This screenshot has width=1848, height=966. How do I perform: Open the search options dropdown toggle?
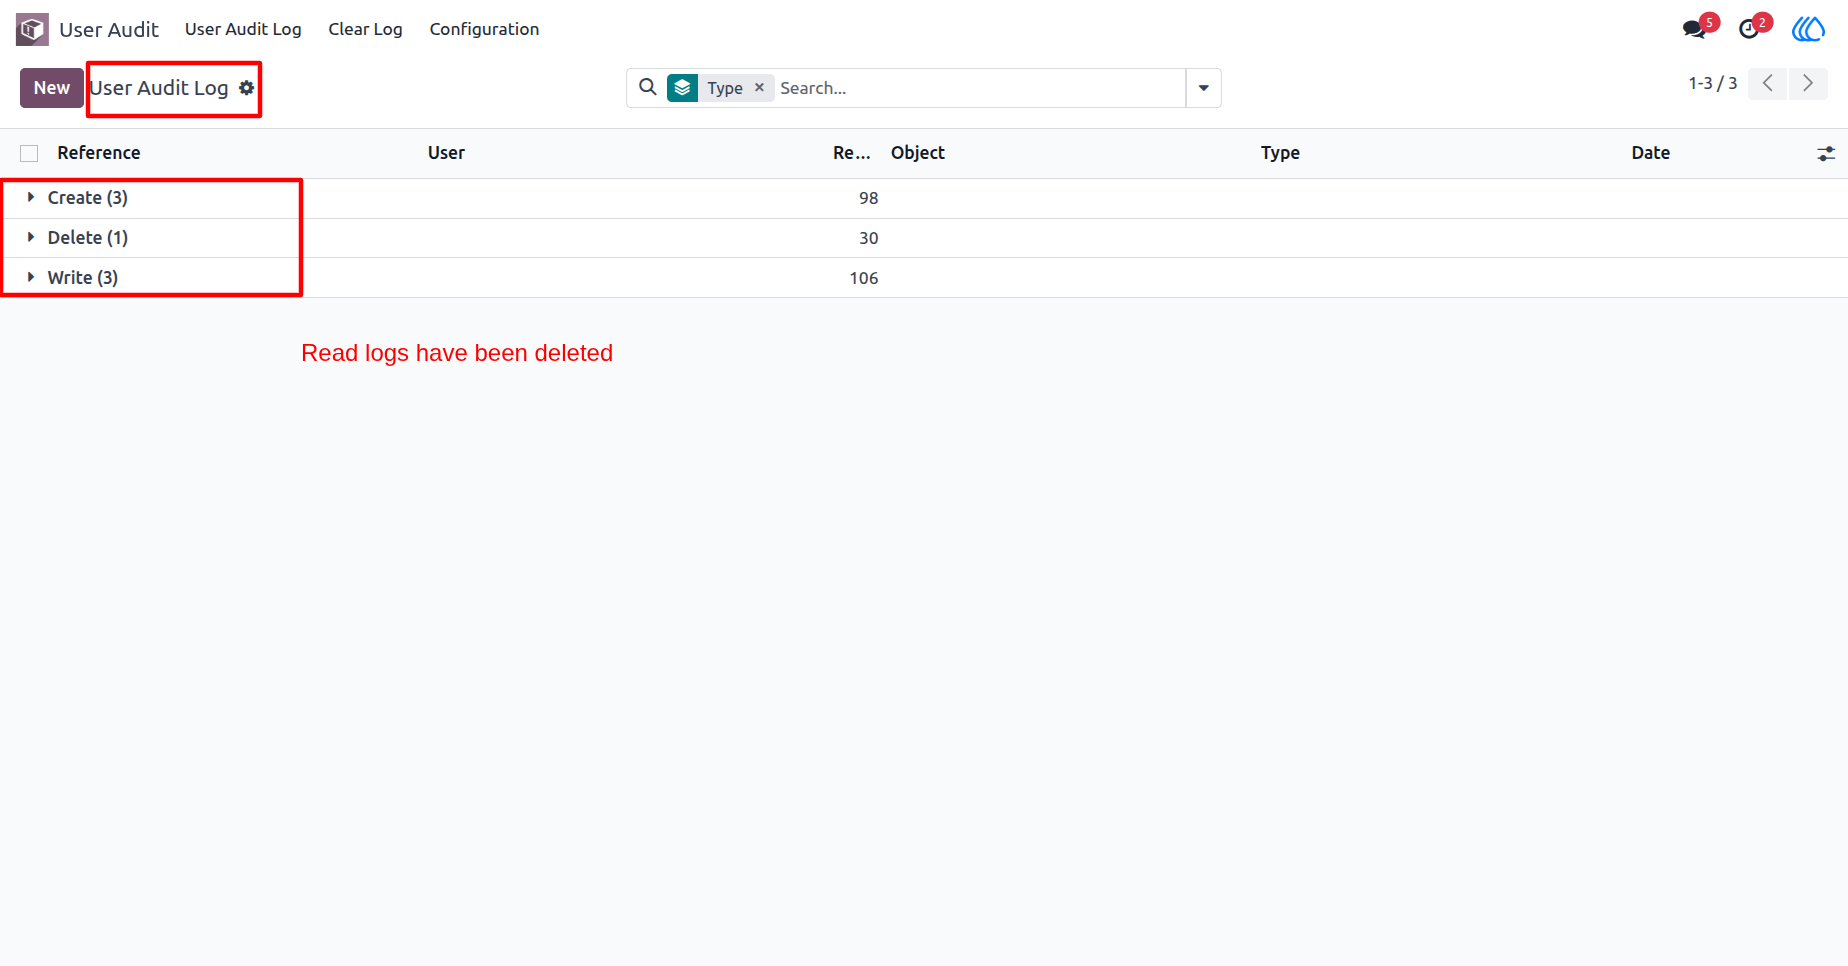click(1204, 88)
